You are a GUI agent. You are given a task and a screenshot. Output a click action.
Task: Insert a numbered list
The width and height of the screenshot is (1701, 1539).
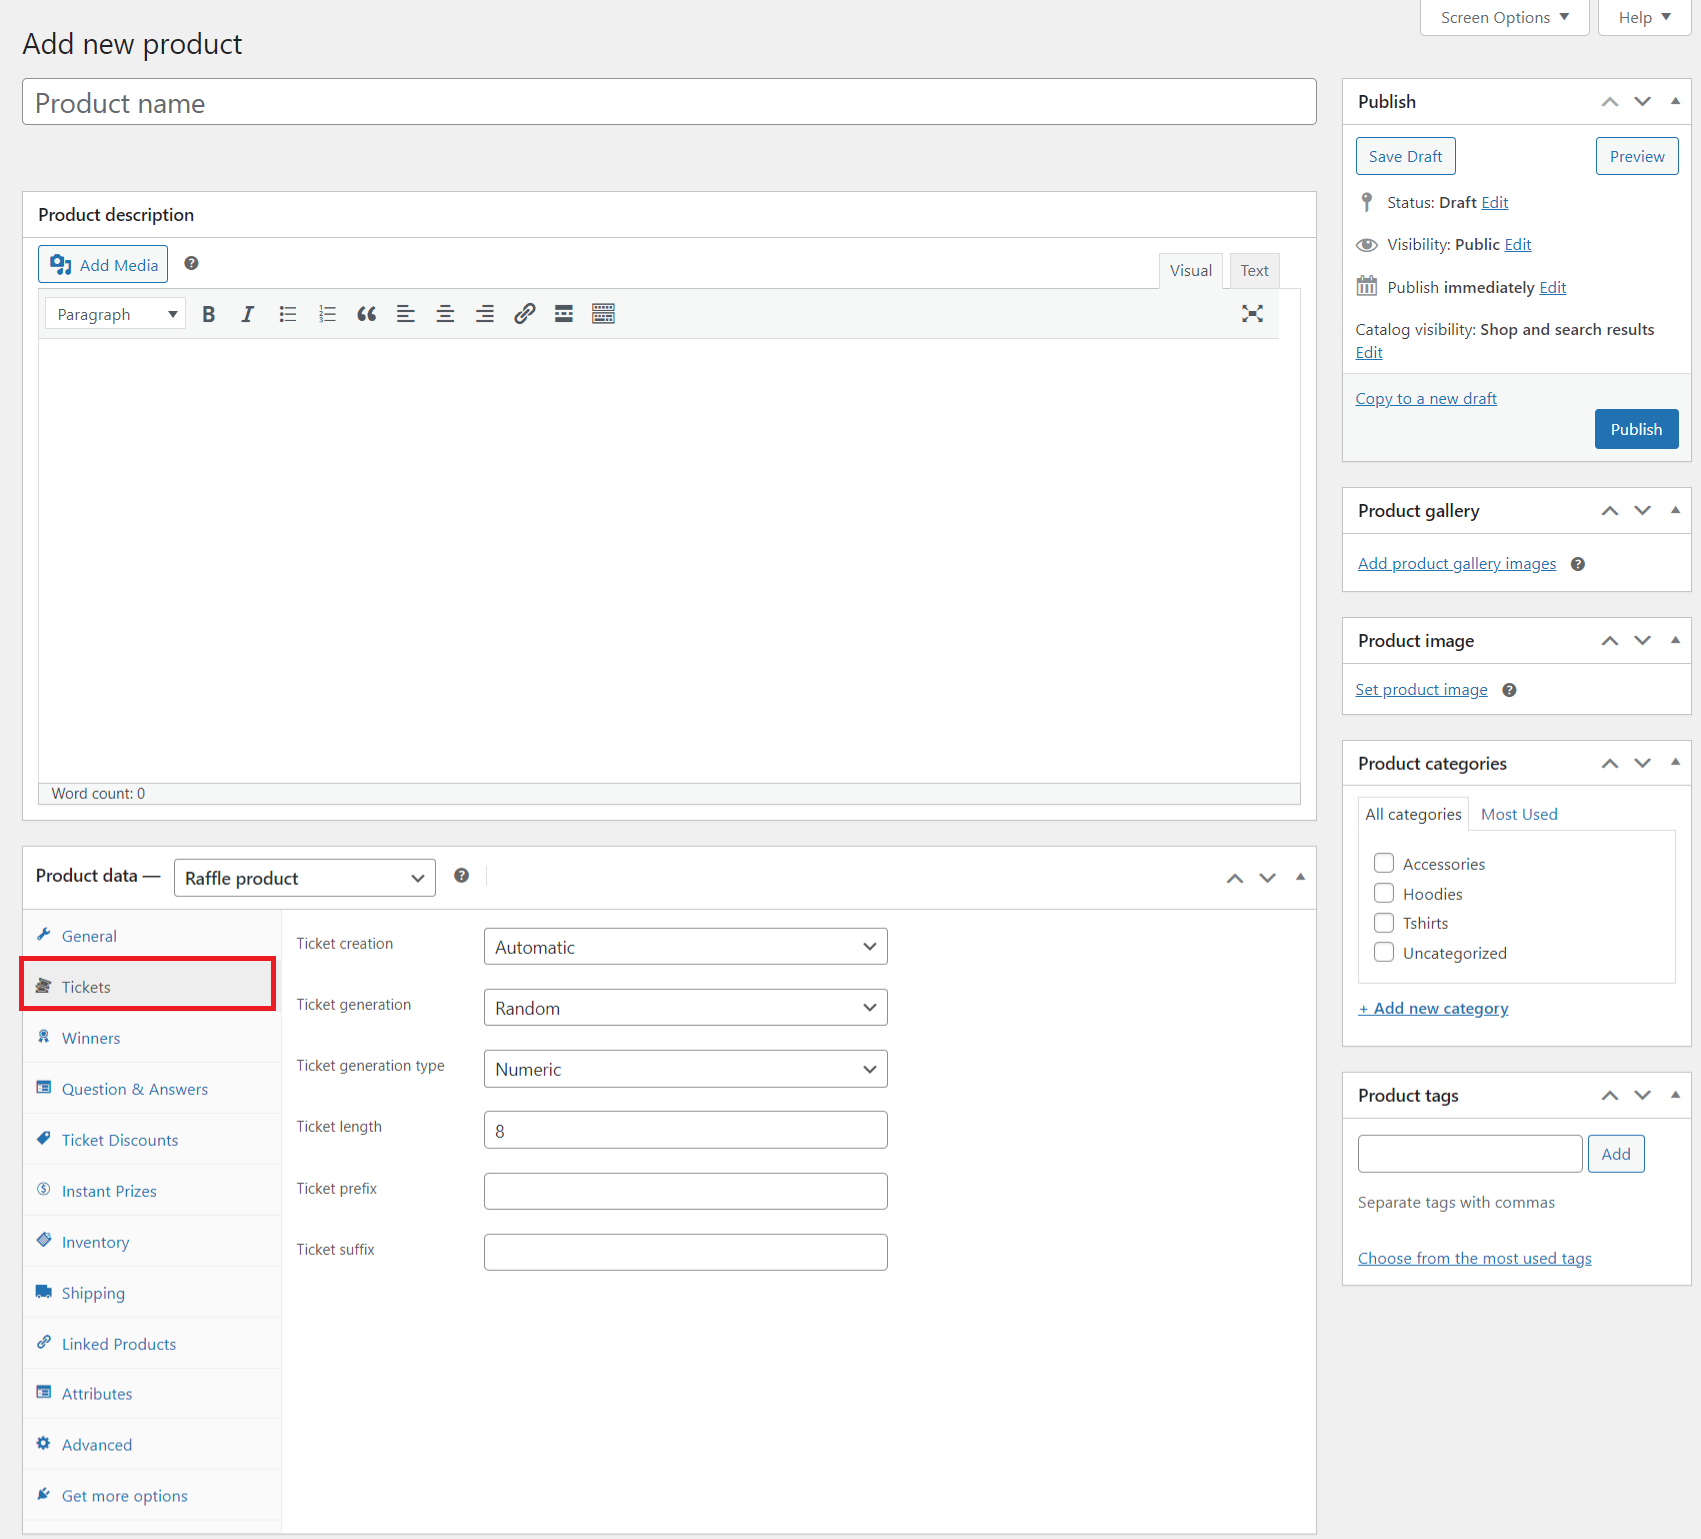(327, 314)
